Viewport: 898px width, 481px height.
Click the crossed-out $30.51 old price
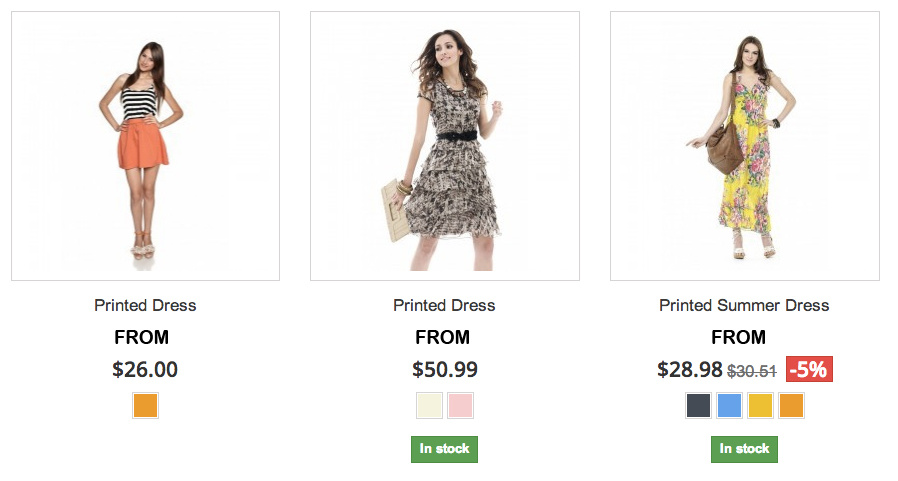(752, 370)
